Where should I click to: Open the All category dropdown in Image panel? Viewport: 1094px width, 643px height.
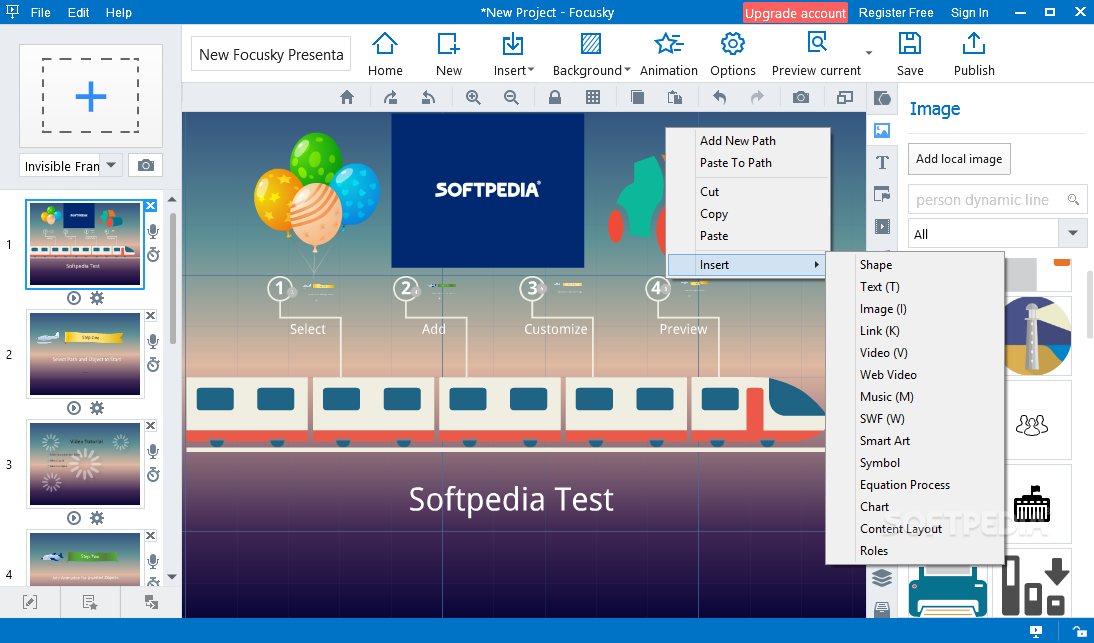pos(1072,234)
